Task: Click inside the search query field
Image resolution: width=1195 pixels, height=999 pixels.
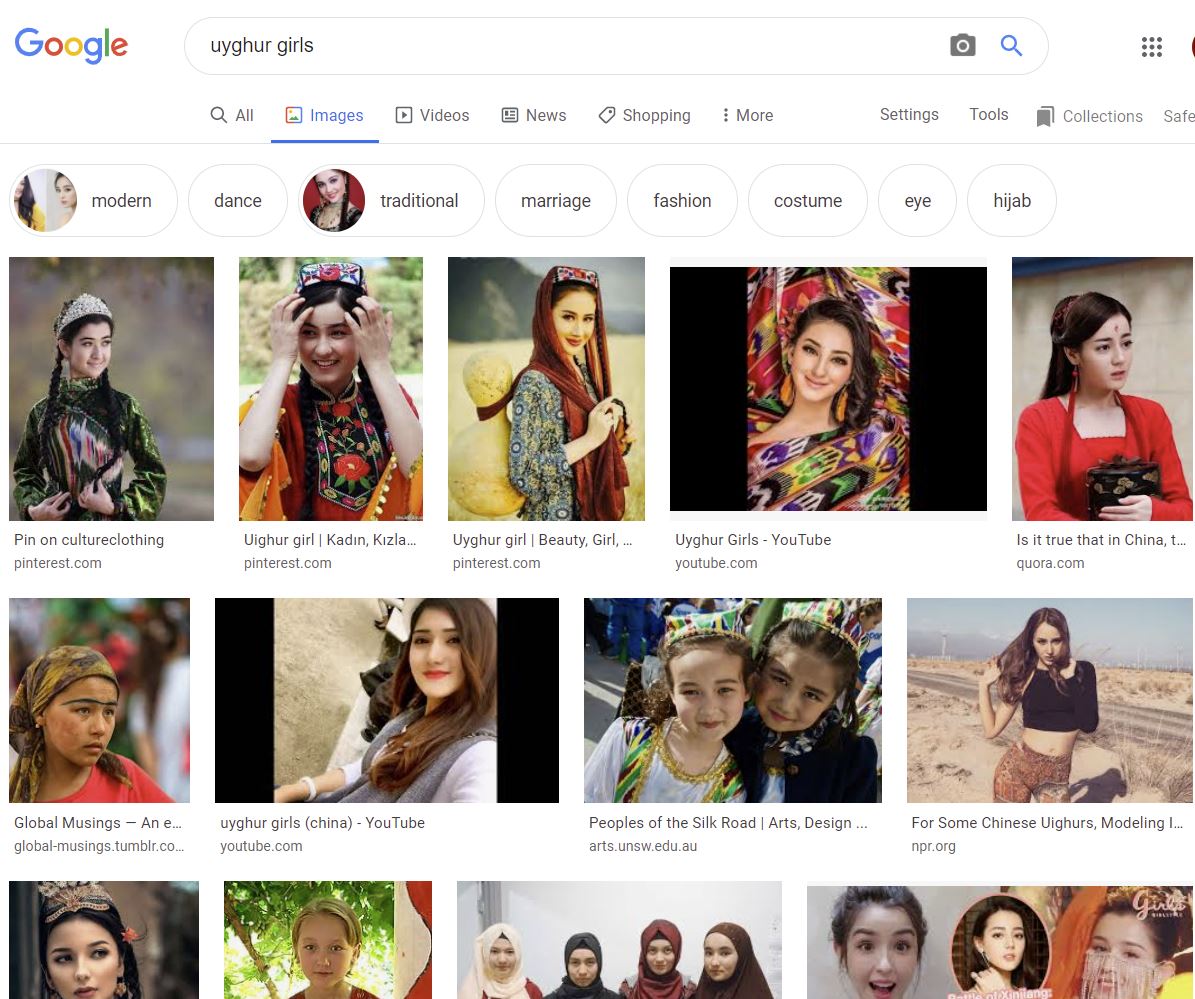Action: tap(560, 46)
